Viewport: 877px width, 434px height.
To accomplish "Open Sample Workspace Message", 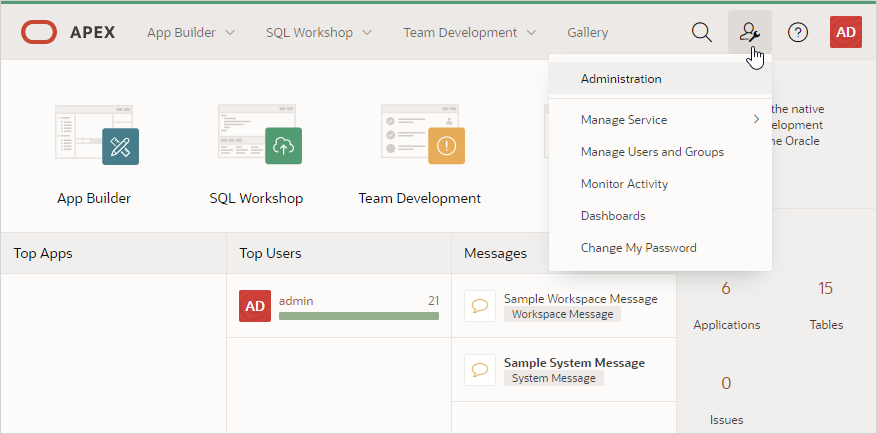I will click(581, 299).
